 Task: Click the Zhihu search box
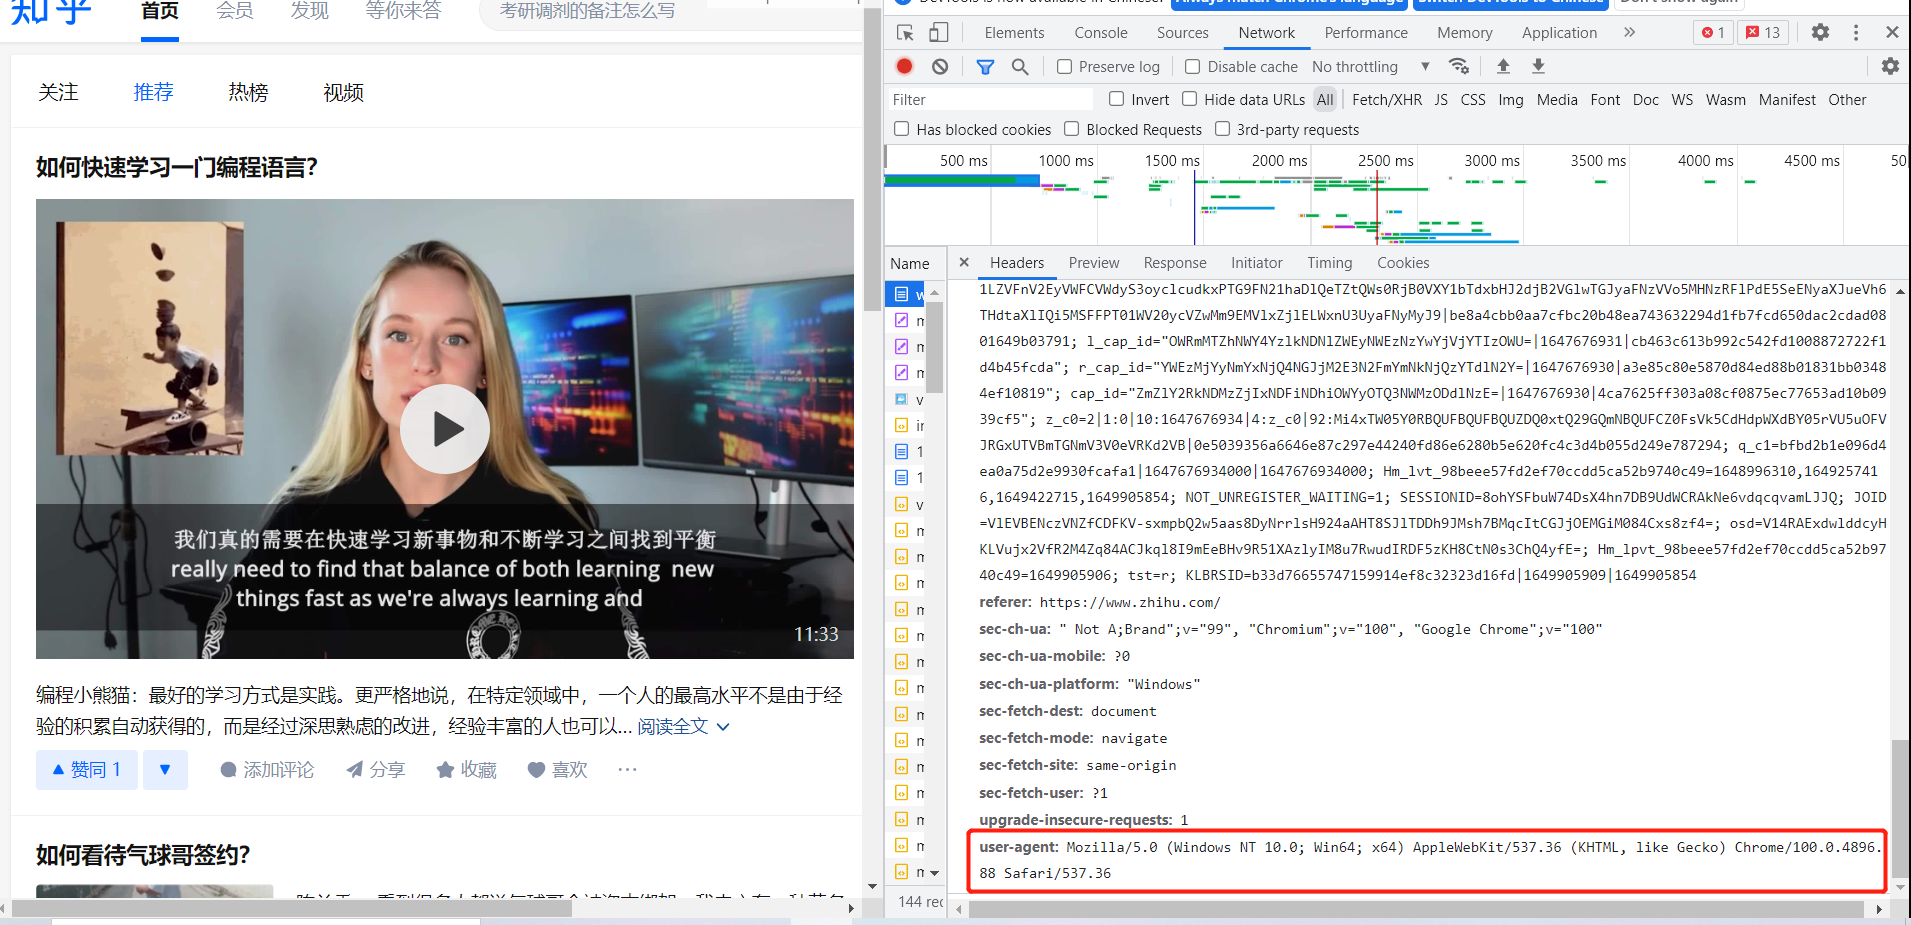point(670,12)
